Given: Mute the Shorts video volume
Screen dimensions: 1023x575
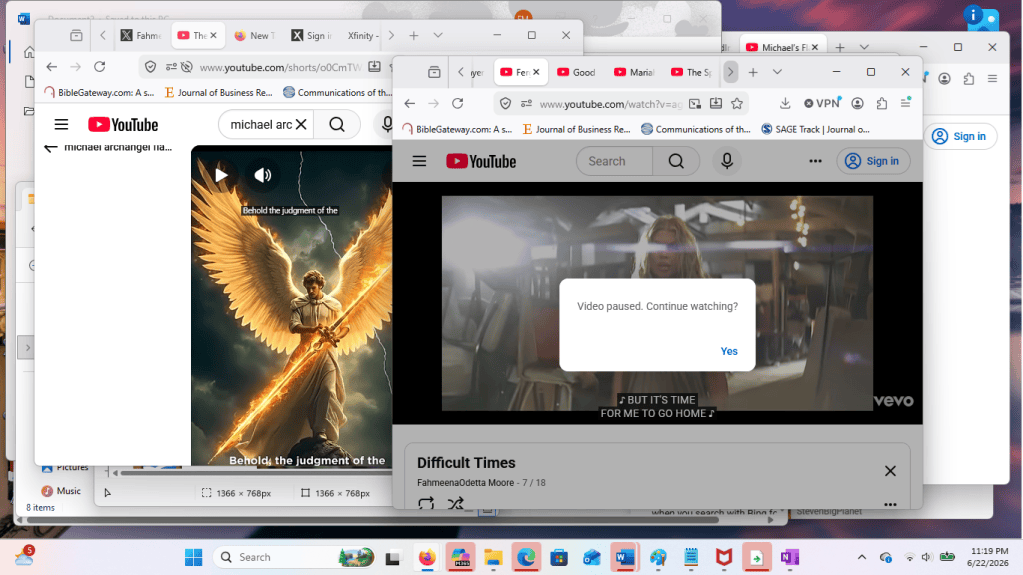Looking at the screenshot, I should [263, 175].
